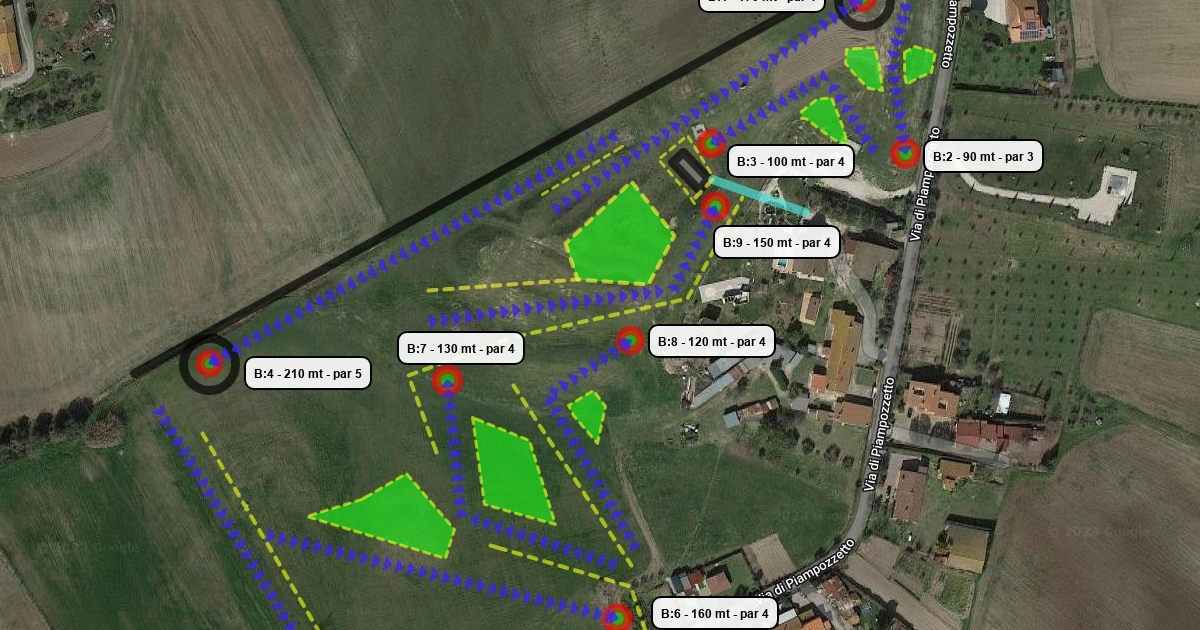Select the B:8 hole target marker
Viewport: 1200px width, 630px height.
pos(629,341)
